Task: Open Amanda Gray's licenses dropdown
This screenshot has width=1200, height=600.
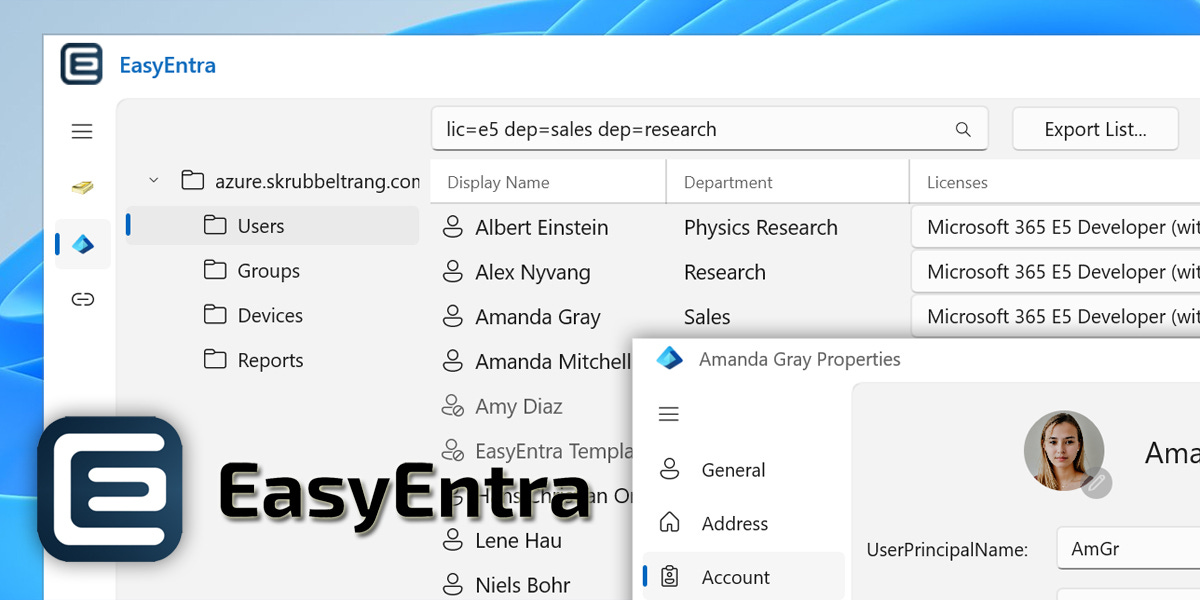Action: click(x=1056, y=316)
